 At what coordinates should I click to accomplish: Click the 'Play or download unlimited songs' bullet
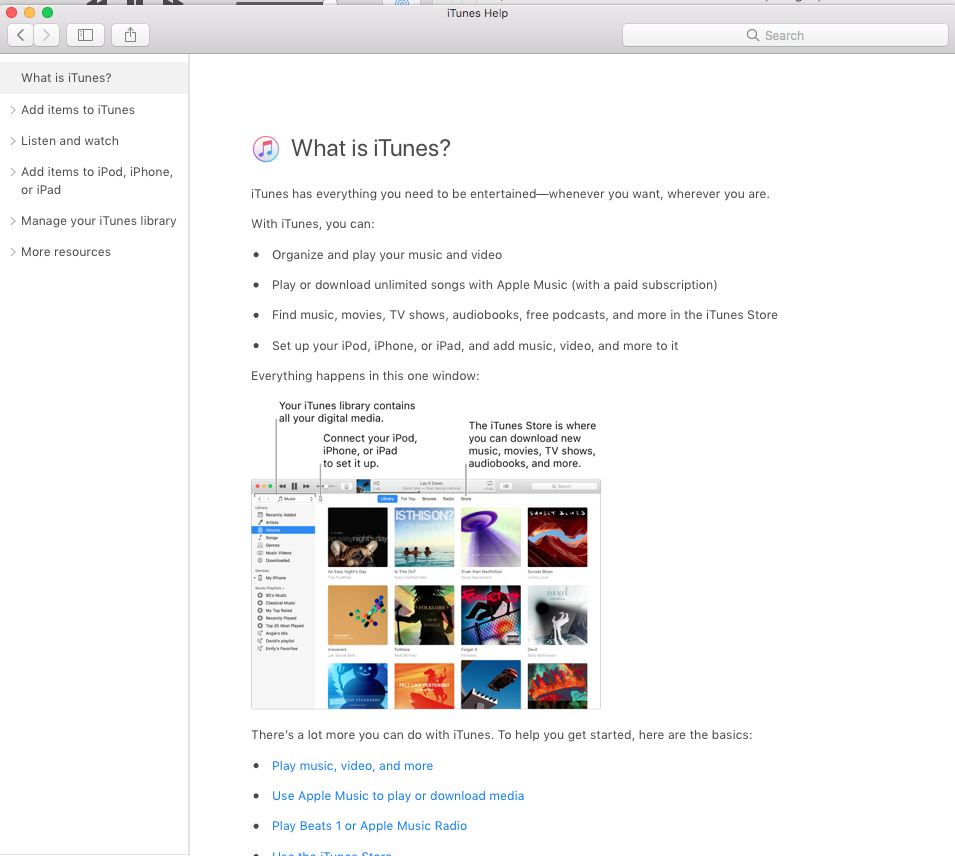coord(494,285)
